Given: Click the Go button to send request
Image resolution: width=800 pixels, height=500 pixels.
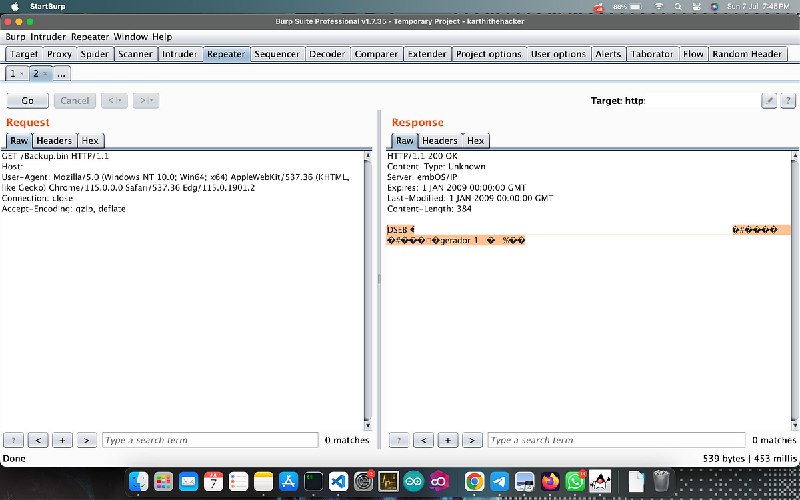Looking at the screenshot, I should pyautogui.click(x=28, y=101).
